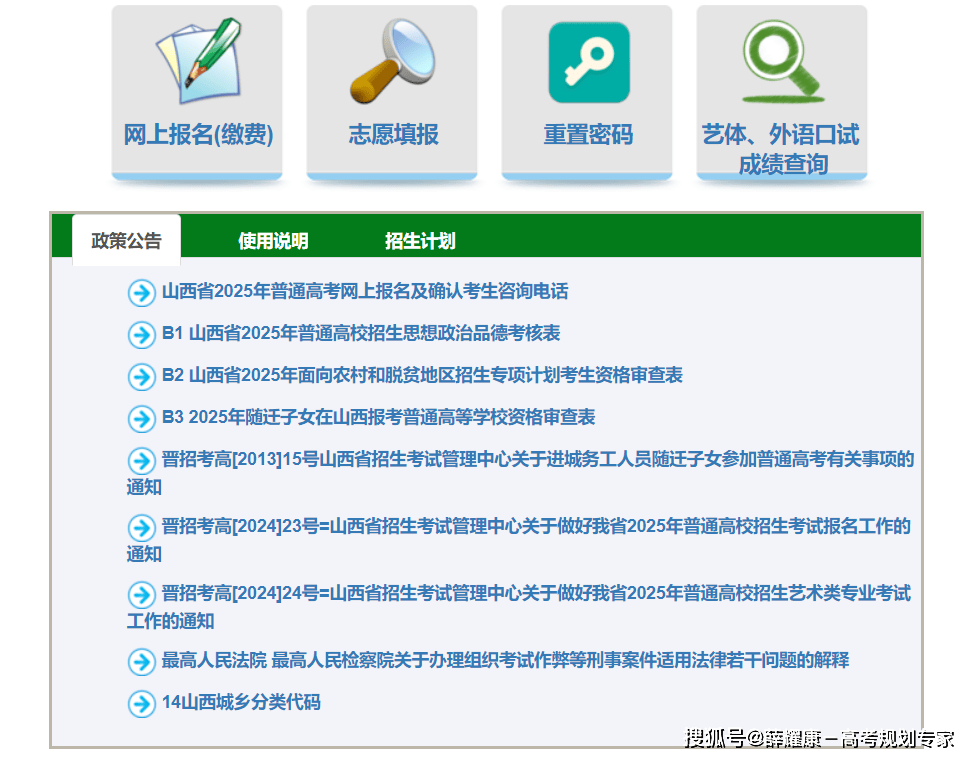Screen dimensions: 976x760
Task: Open 14山西城乡分类代码 link
Action: [241, 702]
